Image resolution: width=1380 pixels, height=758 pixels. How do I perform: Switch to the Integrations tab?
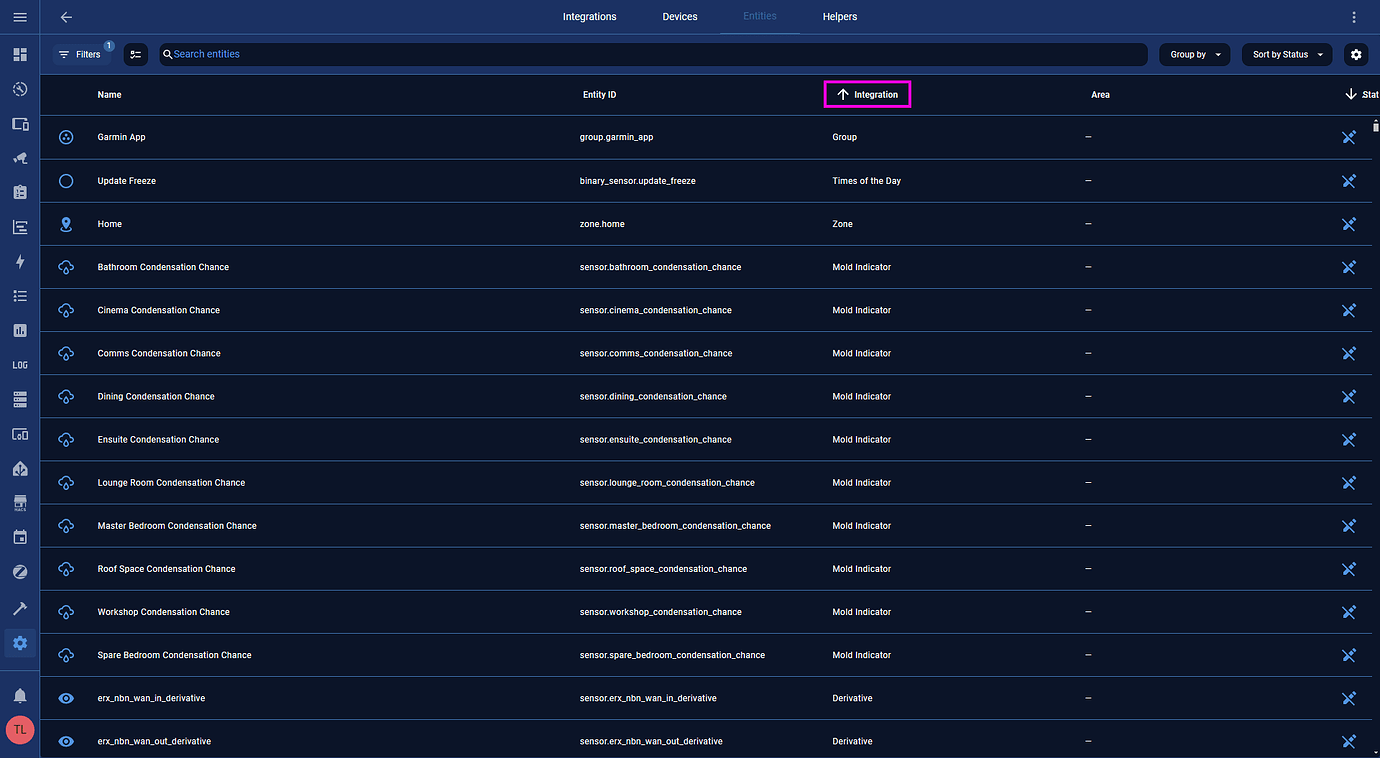click(590, 17)
